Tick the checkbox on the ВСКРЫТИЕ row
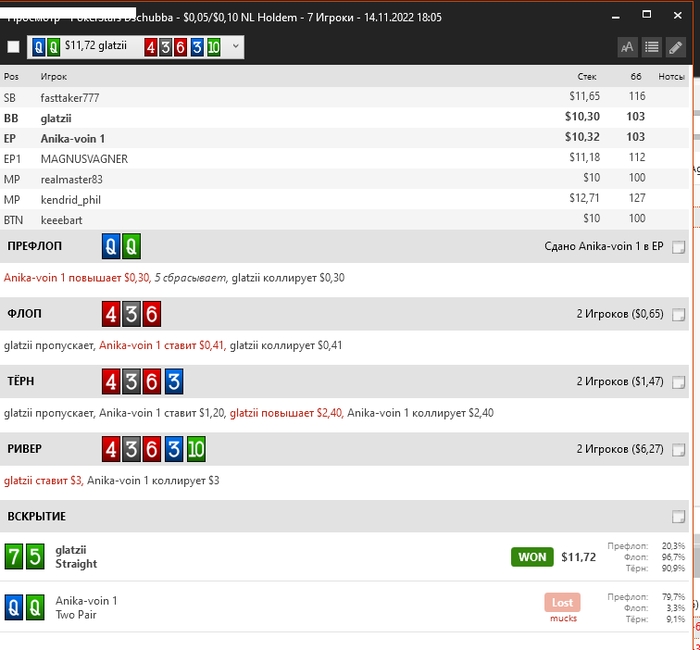 (x=679, y=516)
